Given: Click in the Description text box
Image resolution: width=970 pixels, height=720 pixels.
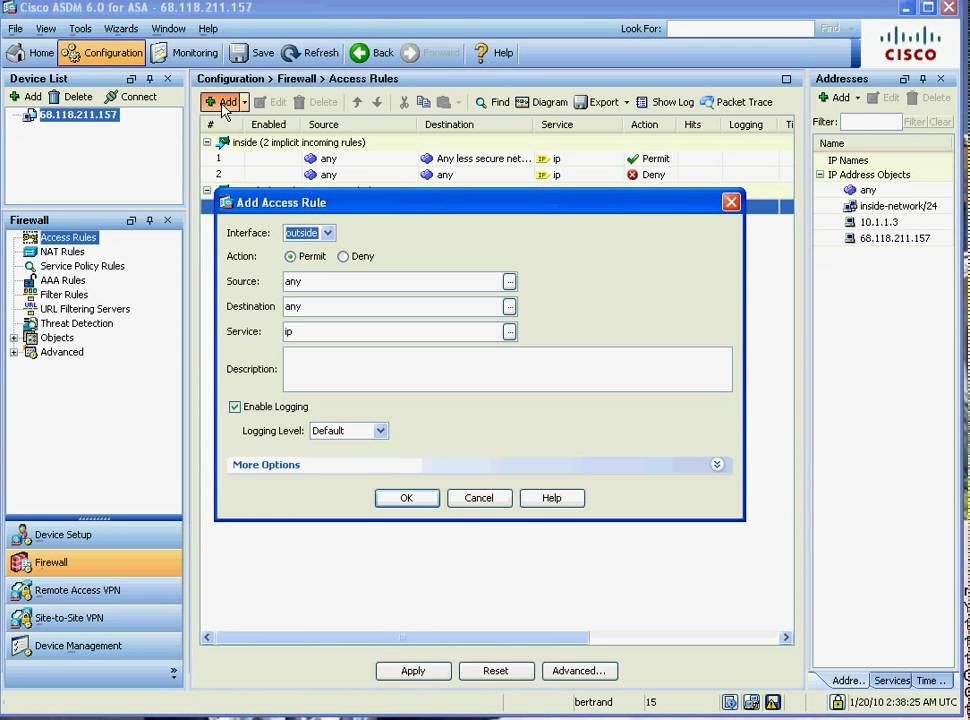Looking at the screenshot, I should click(507, 369).
